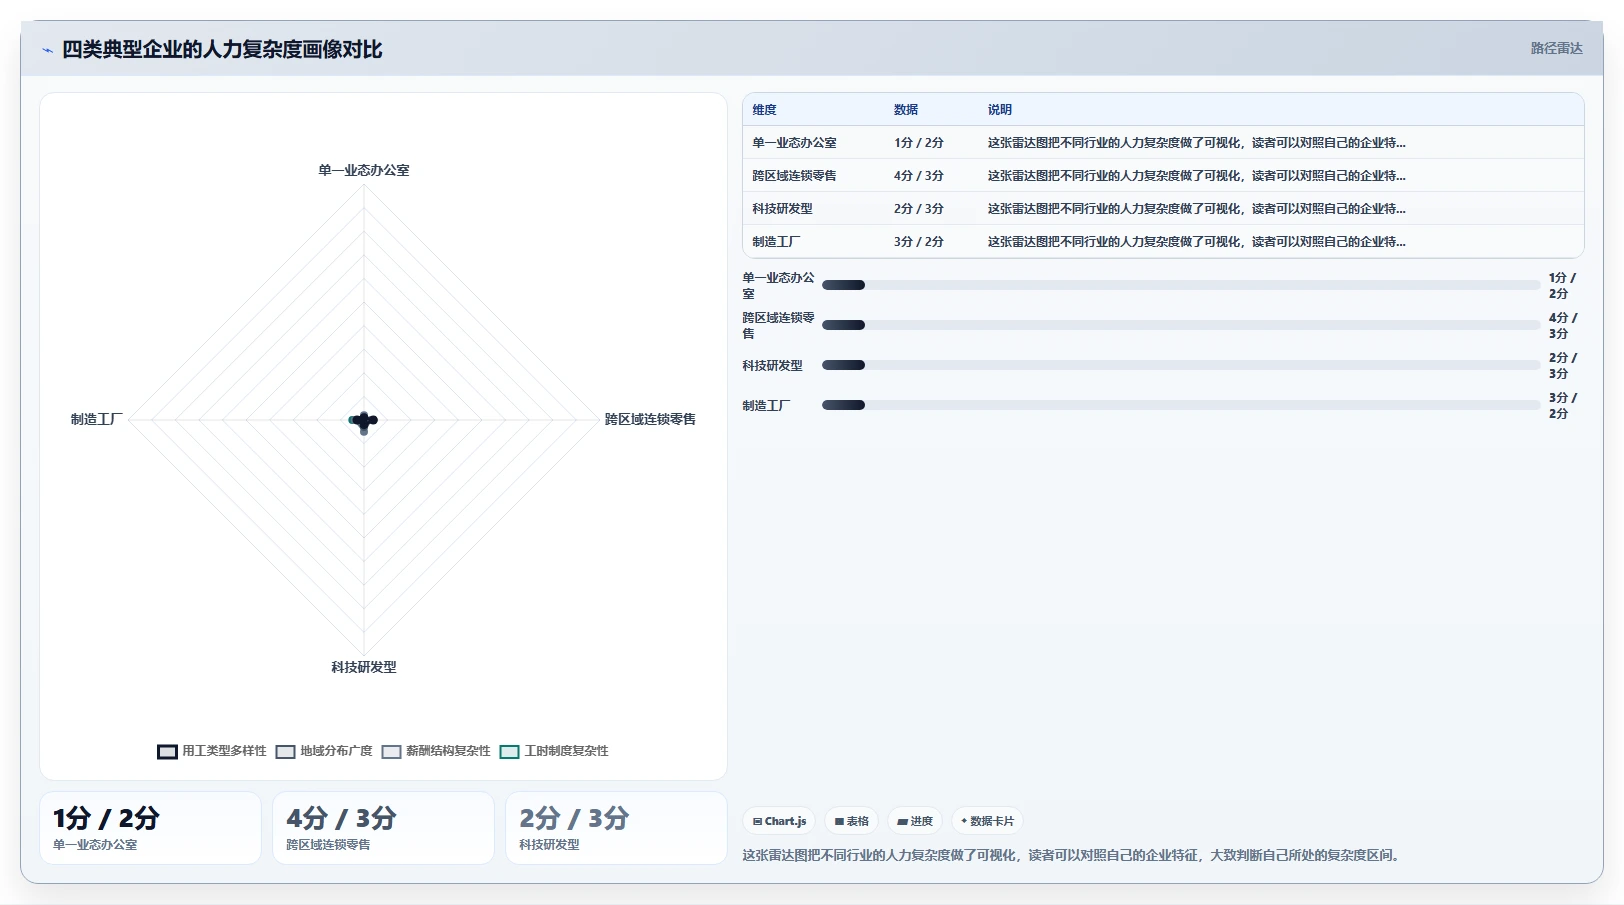
Task: Click the footer description sentence below the tags
Action: click(1073, 856)
